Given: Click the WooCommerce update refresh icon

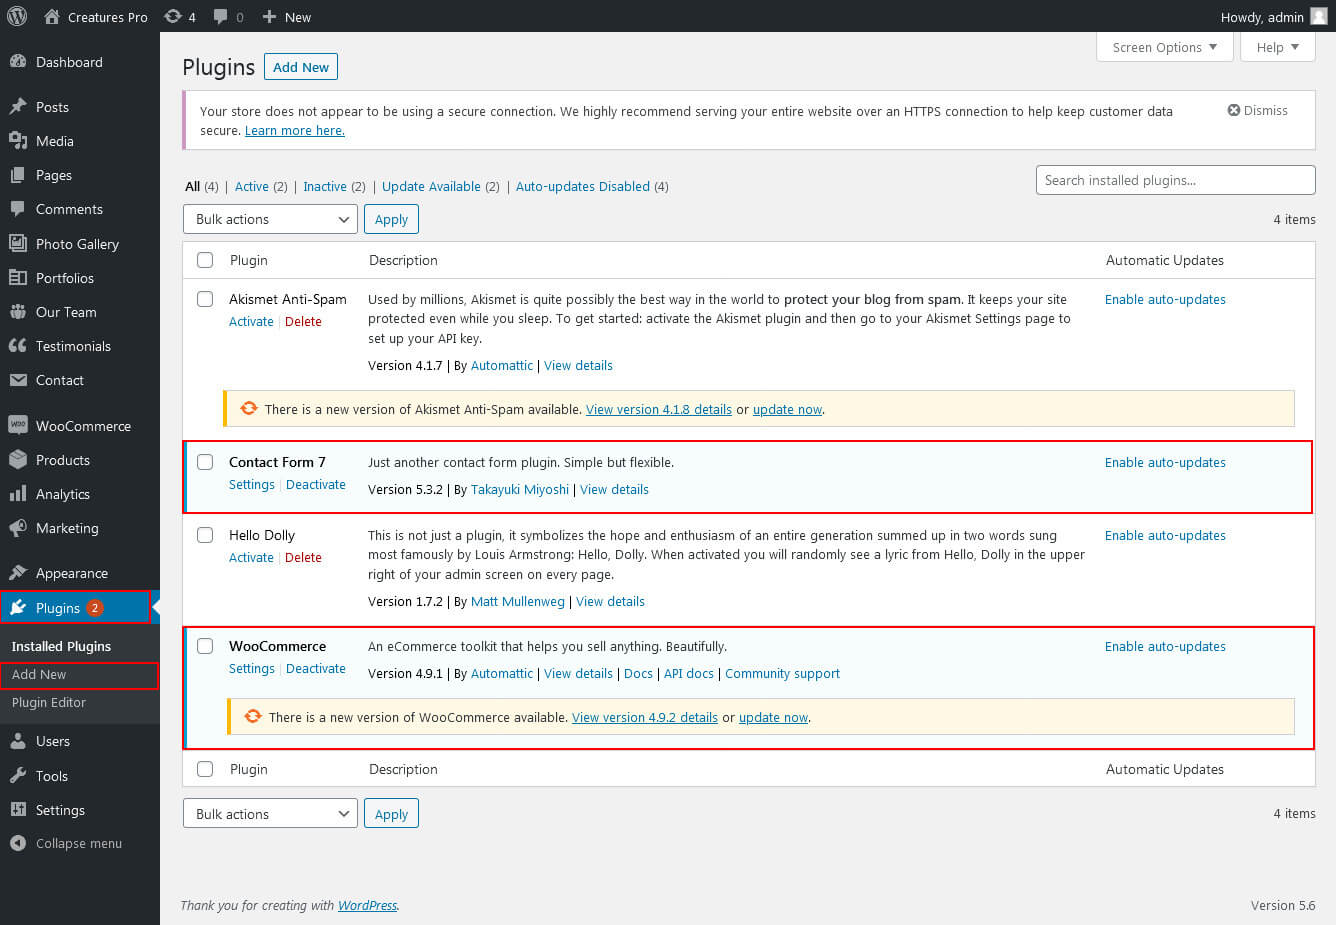Looking at the screenshot, I should coord(253,716).
